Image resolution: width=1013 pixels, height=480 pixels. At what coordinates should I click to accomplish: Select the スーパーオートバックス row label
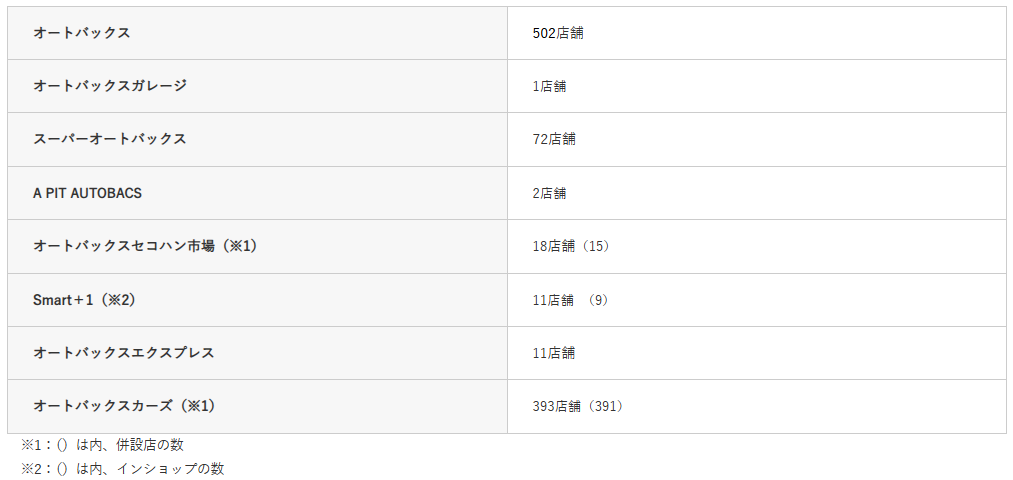tap(110, 139)
